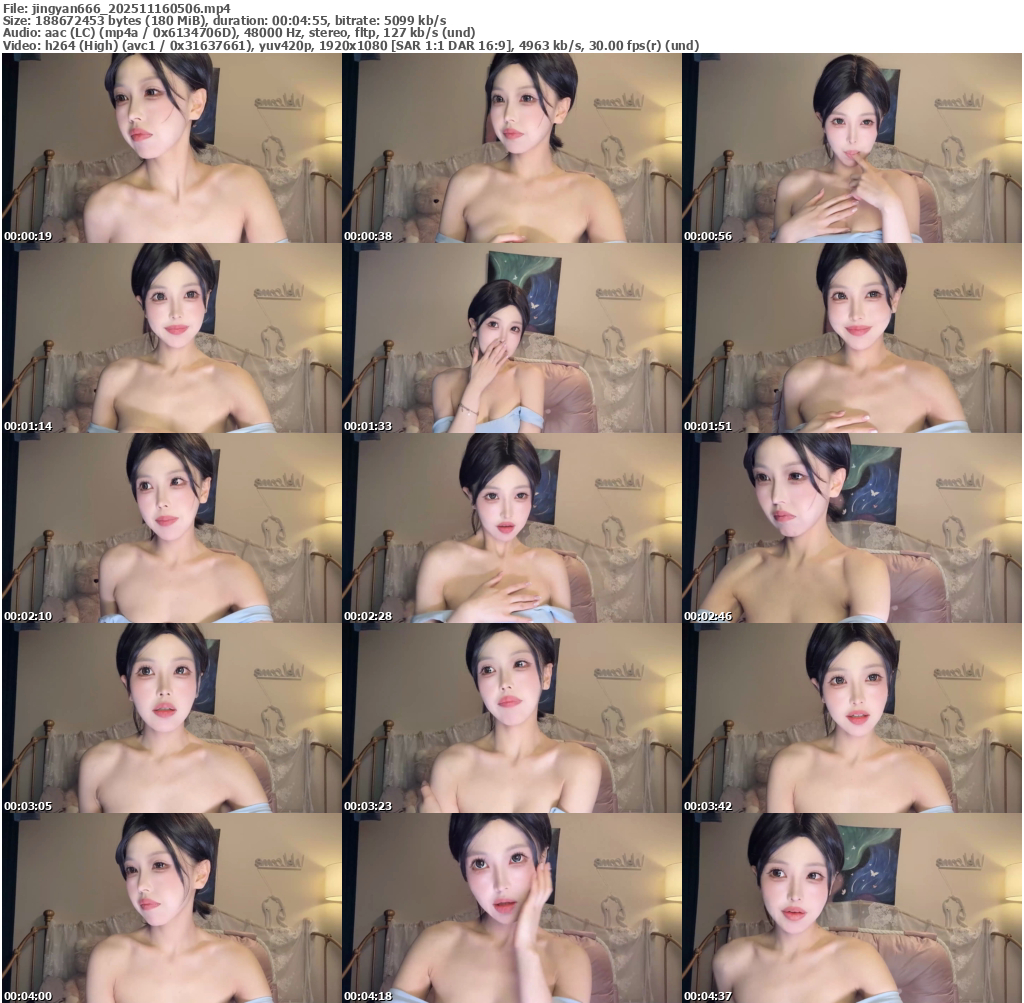Click the Audio line with aac (LC)
Screen dimensions: 1024x1003
239,33
